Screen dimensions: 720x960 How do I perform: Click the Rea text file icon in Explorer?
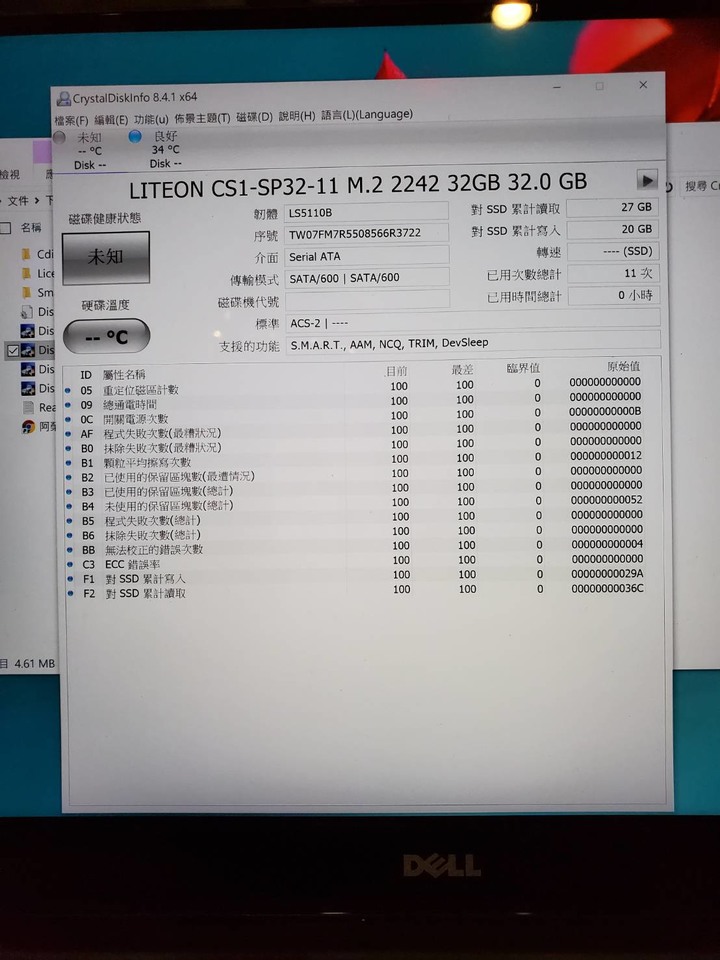pyautogui.click(x=28, y=407)
